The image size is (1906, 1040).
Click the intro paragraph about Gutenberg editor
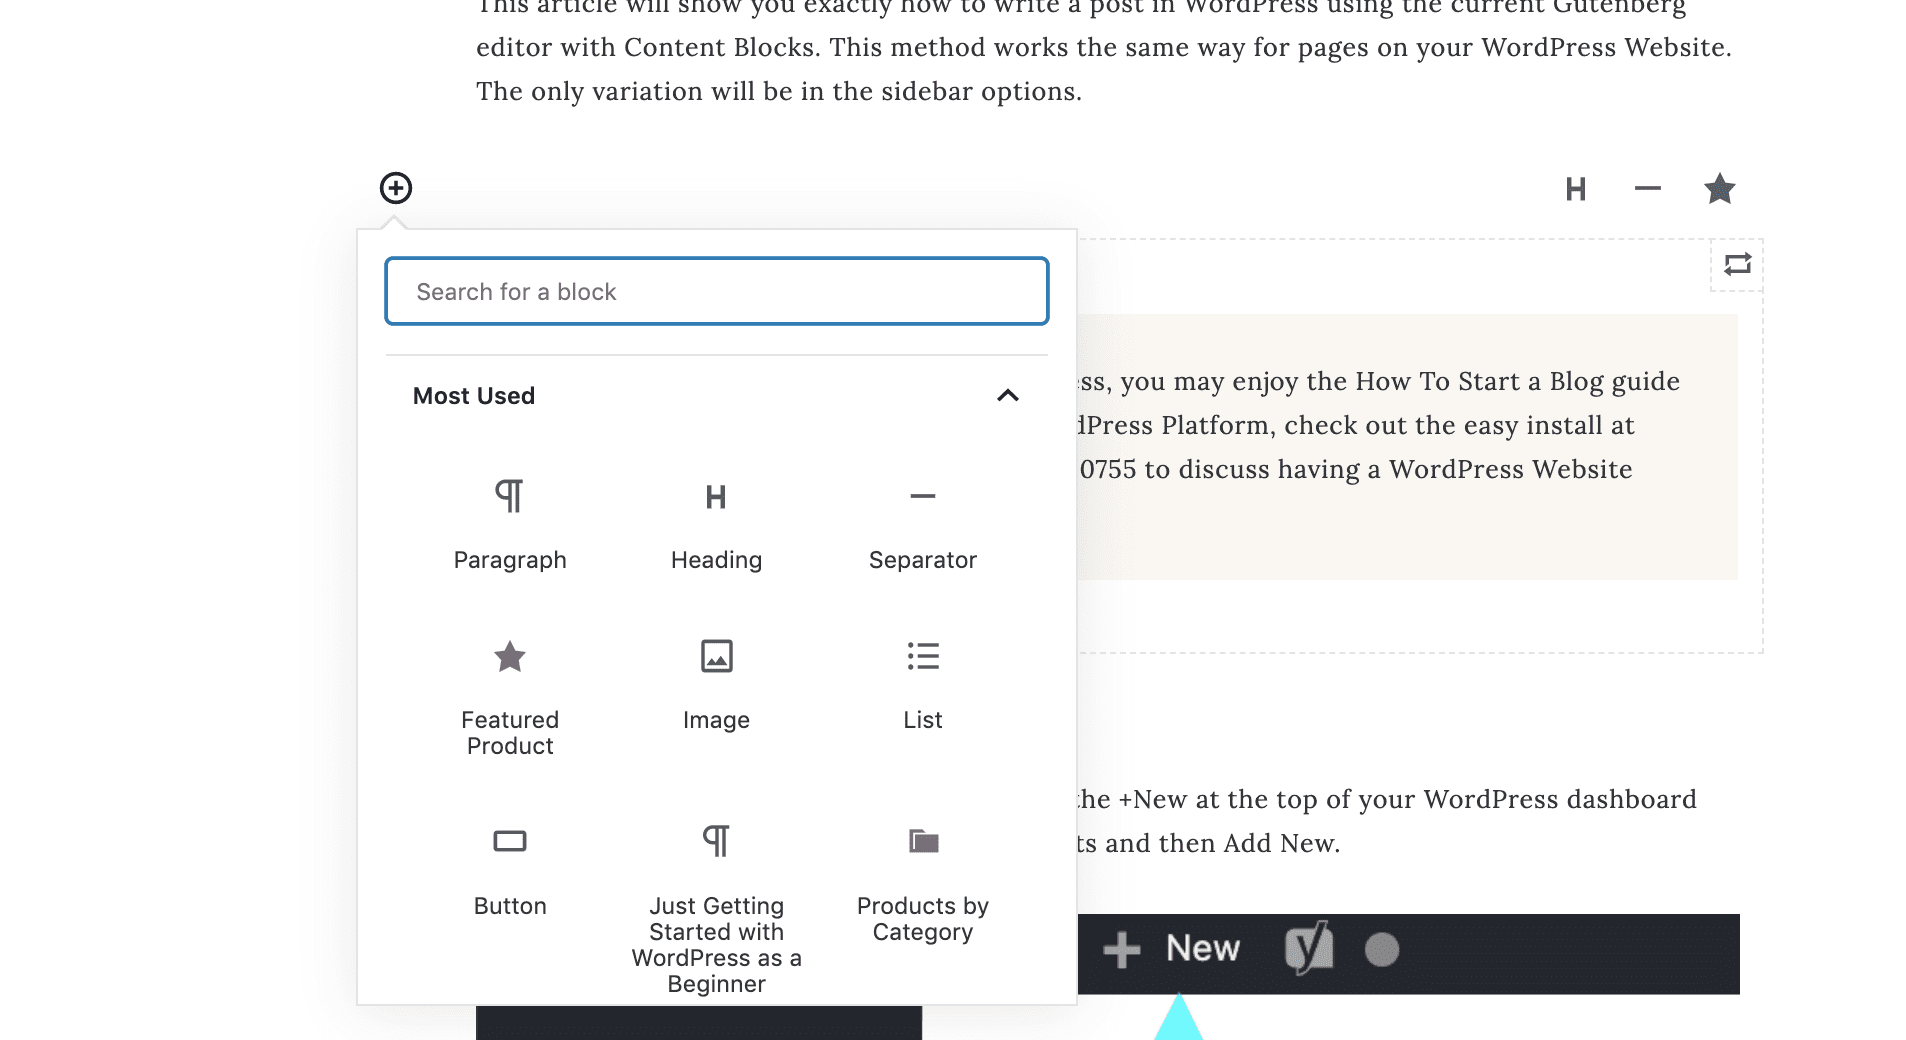pos(1104,50)
